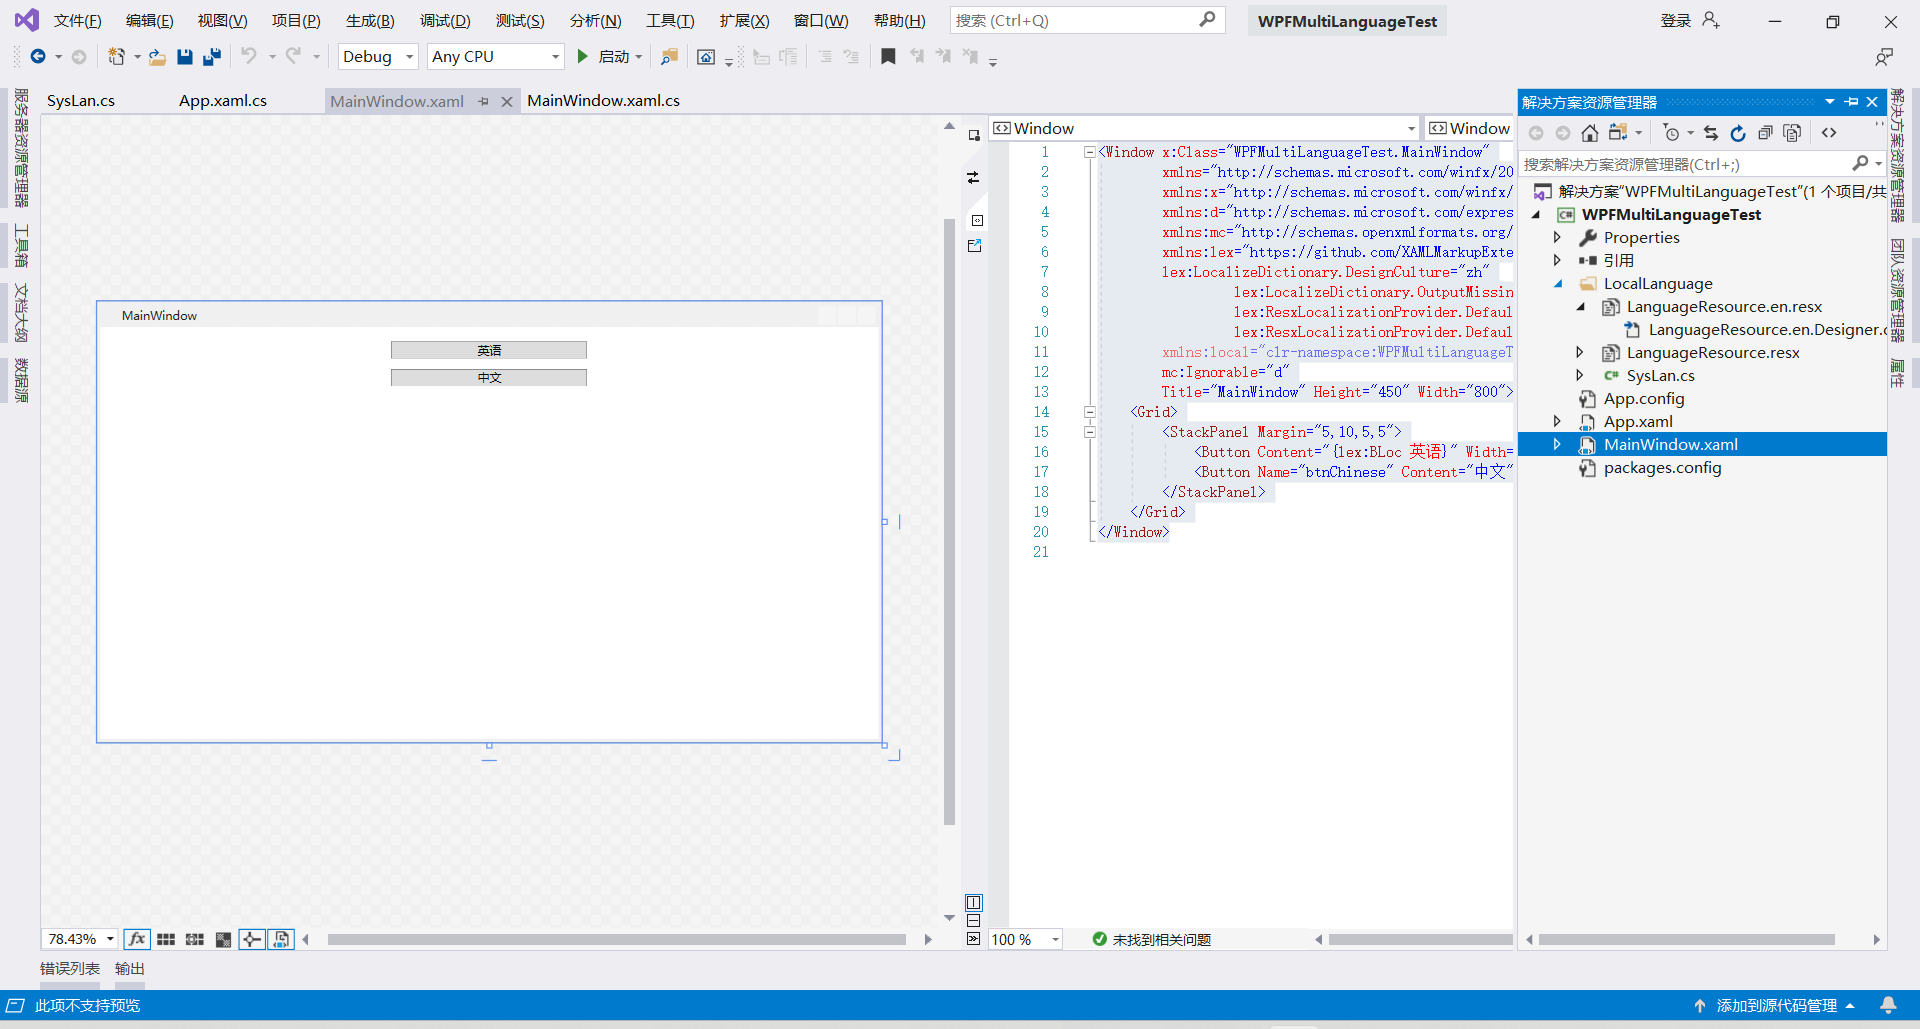
Task: Switch to the MainWindow.xaml.cs tab
Action: [x=604, y=101]
